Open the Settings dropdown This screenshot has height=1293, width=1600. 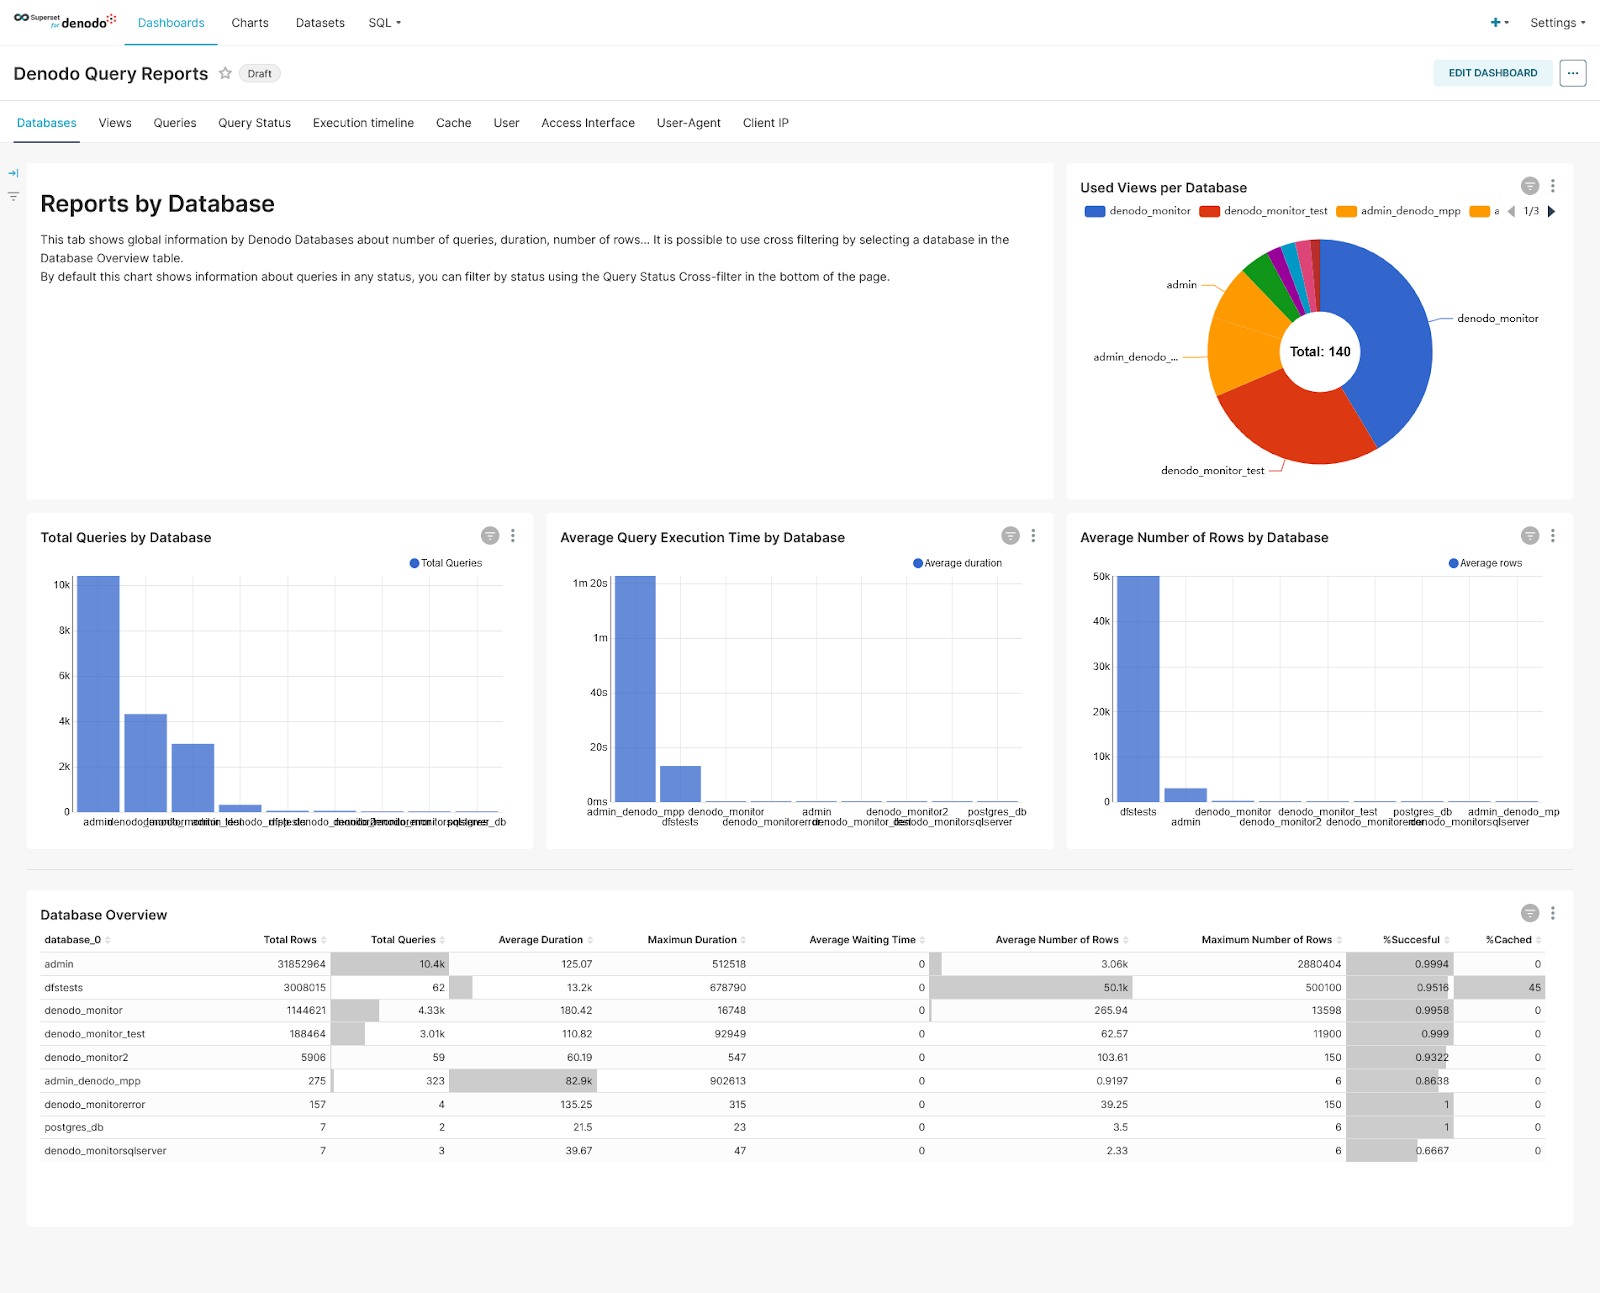point(1557,22)
